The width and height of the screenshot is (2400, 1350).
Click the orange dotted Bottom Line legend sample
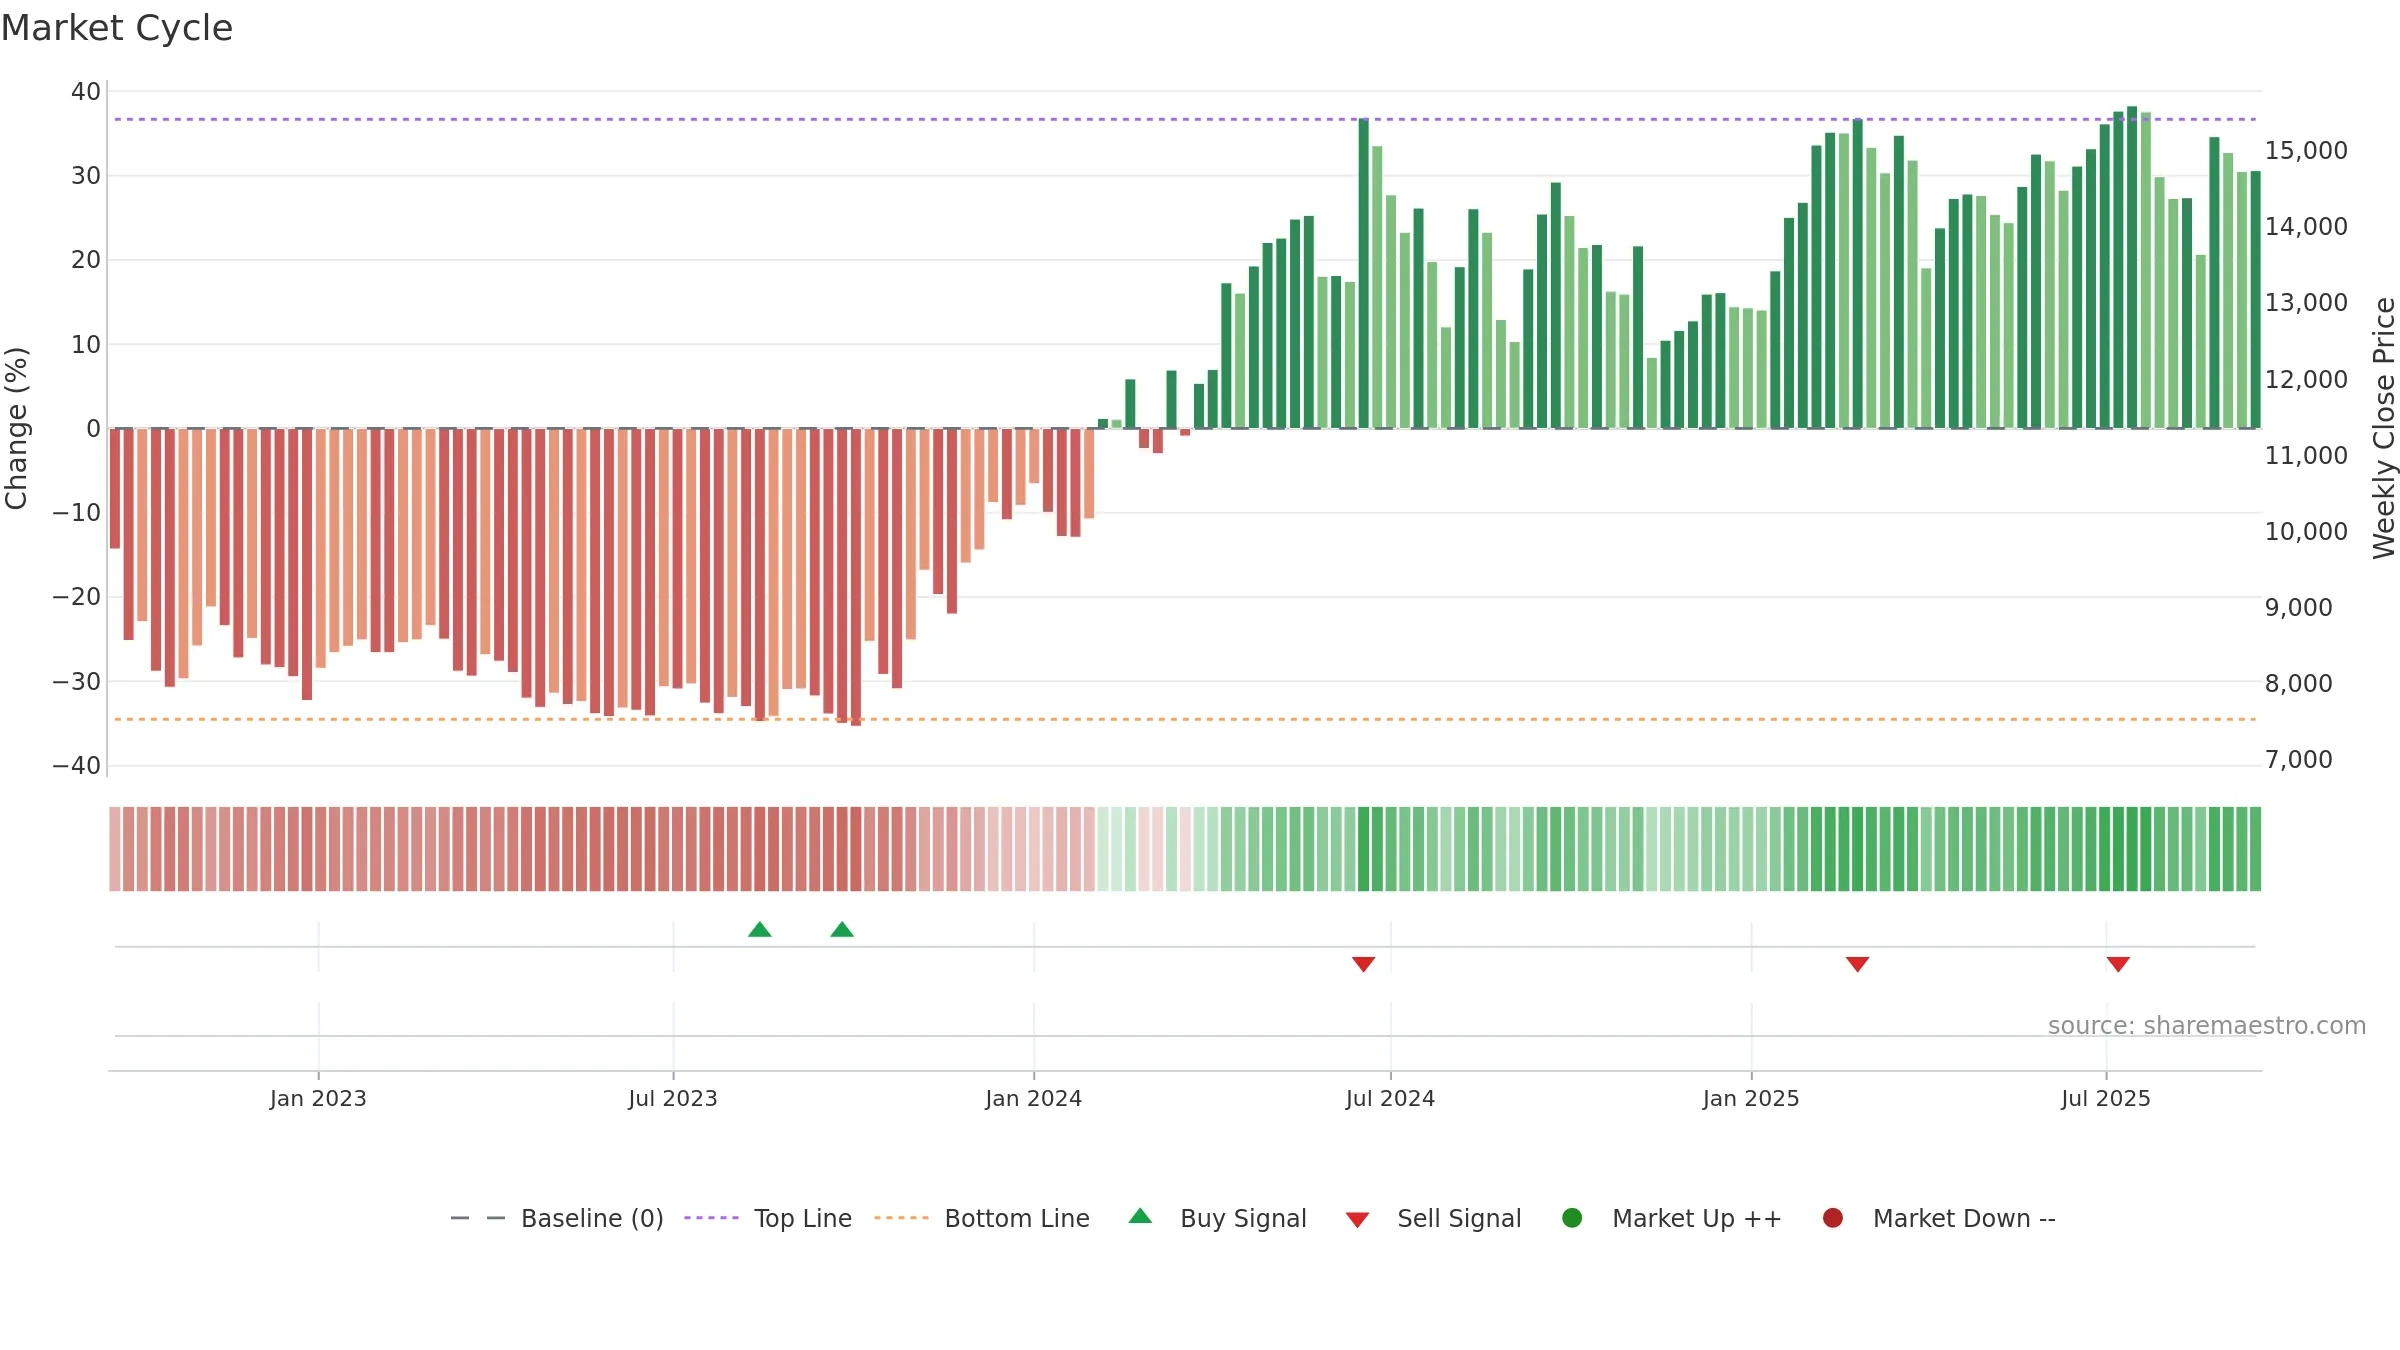[x=901, y=1218]
